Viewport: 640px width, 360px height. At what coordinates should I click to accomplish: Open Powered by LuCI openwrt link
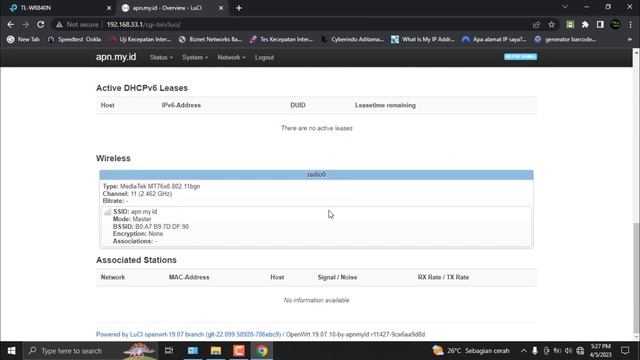tap(188, 334)
